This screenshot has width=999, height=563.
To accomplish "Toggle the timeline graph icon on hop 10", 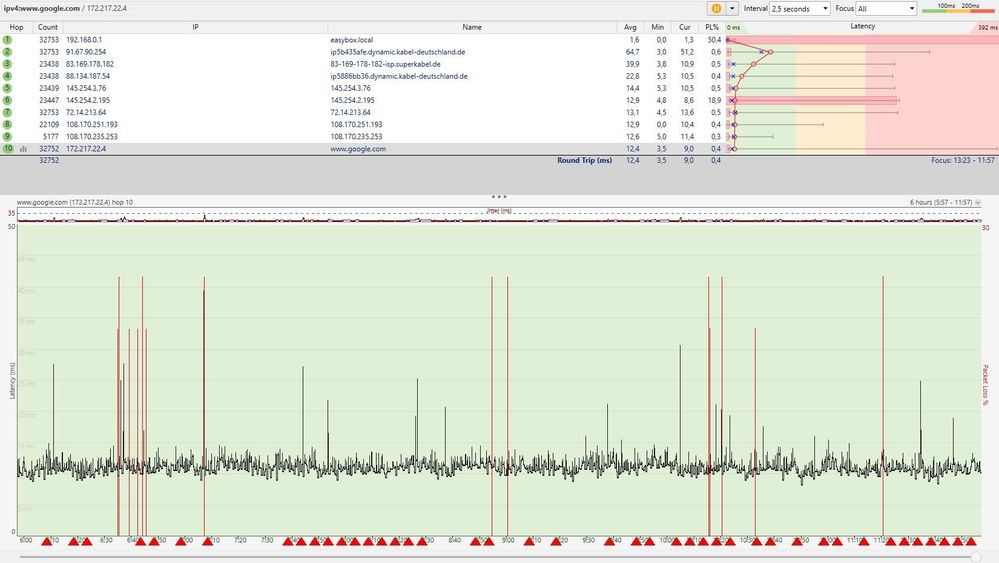I will click(23, 149).
